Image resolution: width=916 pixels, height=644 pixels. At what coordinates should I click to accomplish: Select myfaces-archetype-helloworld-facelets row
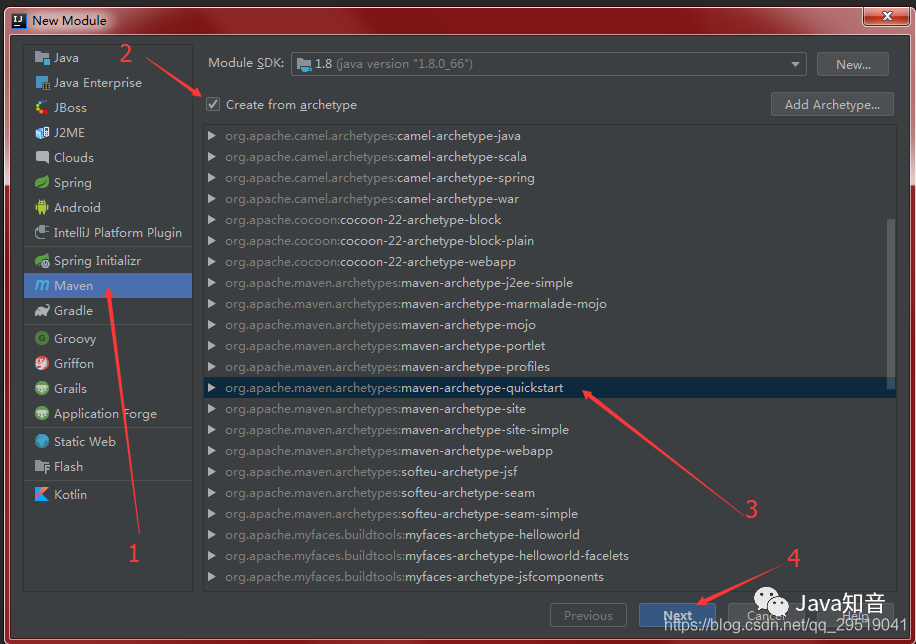[x=549, y=556]
